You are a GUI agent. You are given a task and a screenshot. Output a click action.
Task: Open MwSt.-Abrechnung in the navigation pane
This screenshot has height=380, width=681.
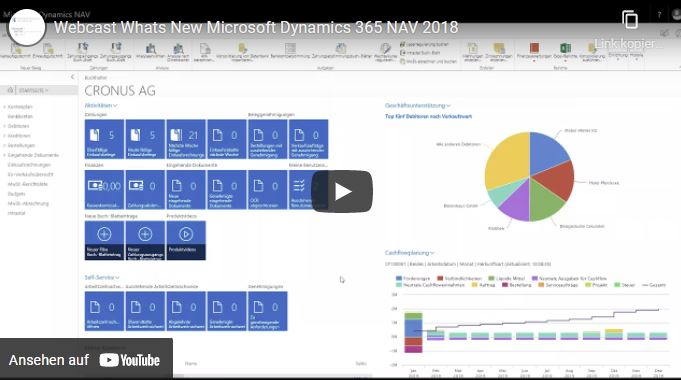pyautogui.click(x=28, y=203)
